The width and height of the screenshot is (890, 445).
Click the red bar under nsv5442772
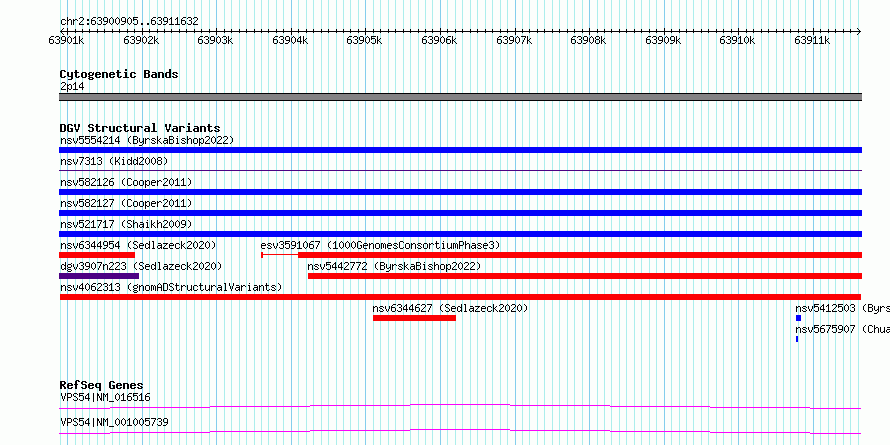pos(585,276)
